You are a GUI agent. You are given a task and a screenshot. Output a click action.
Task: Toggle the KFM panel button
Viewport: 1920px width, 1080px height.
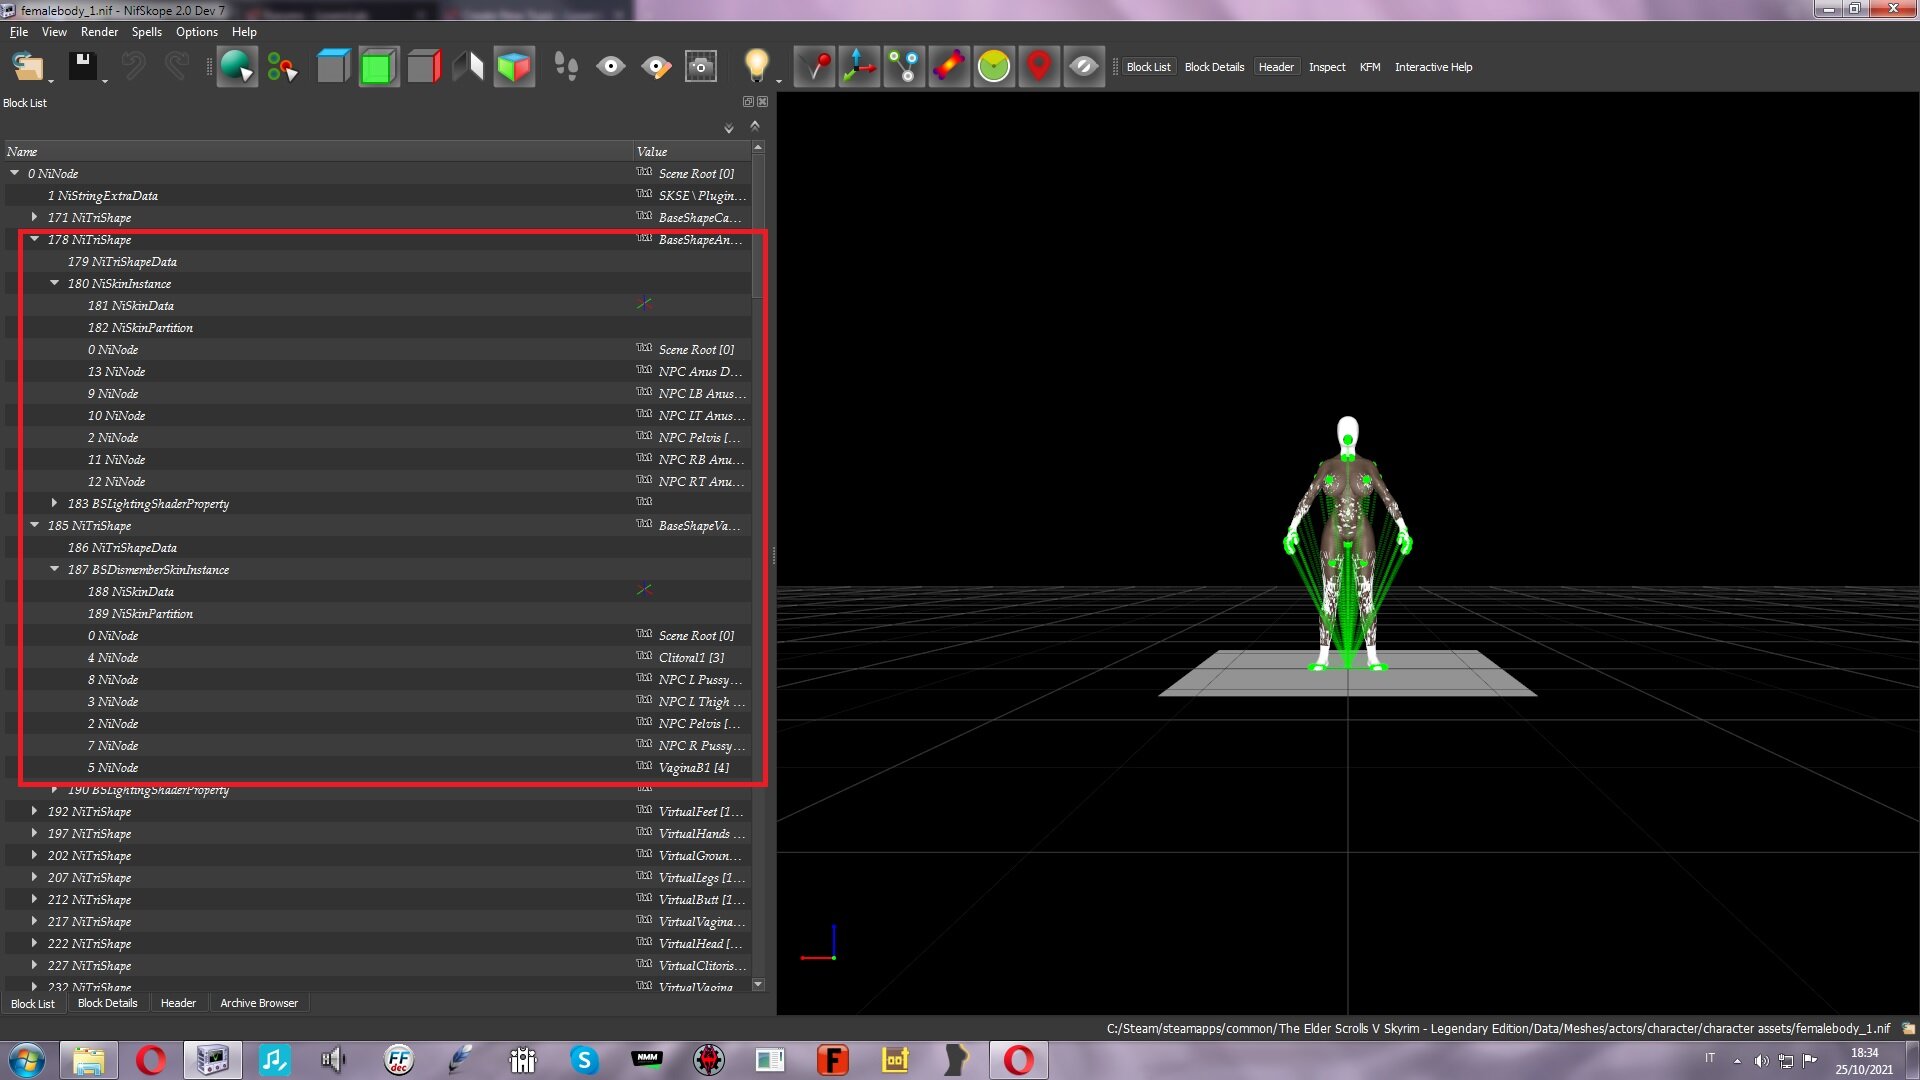click(x=1370, y=67)
